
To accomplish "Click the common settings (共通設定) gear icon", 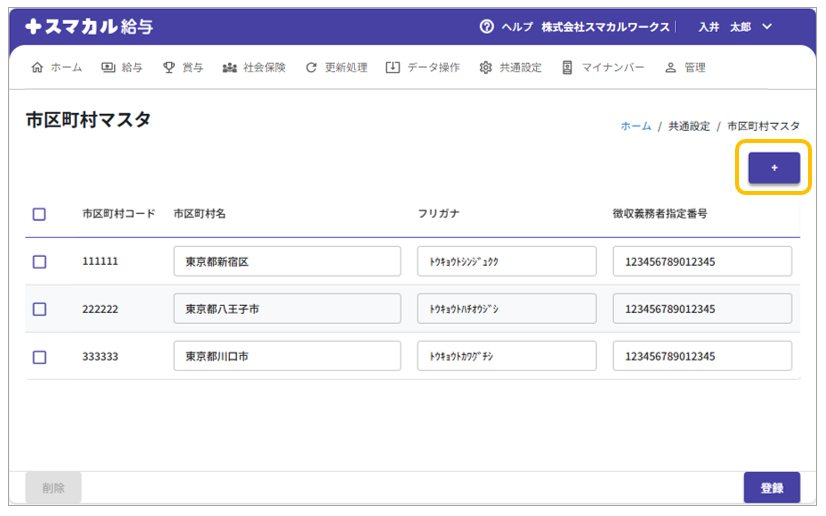I will click(486, 68).
